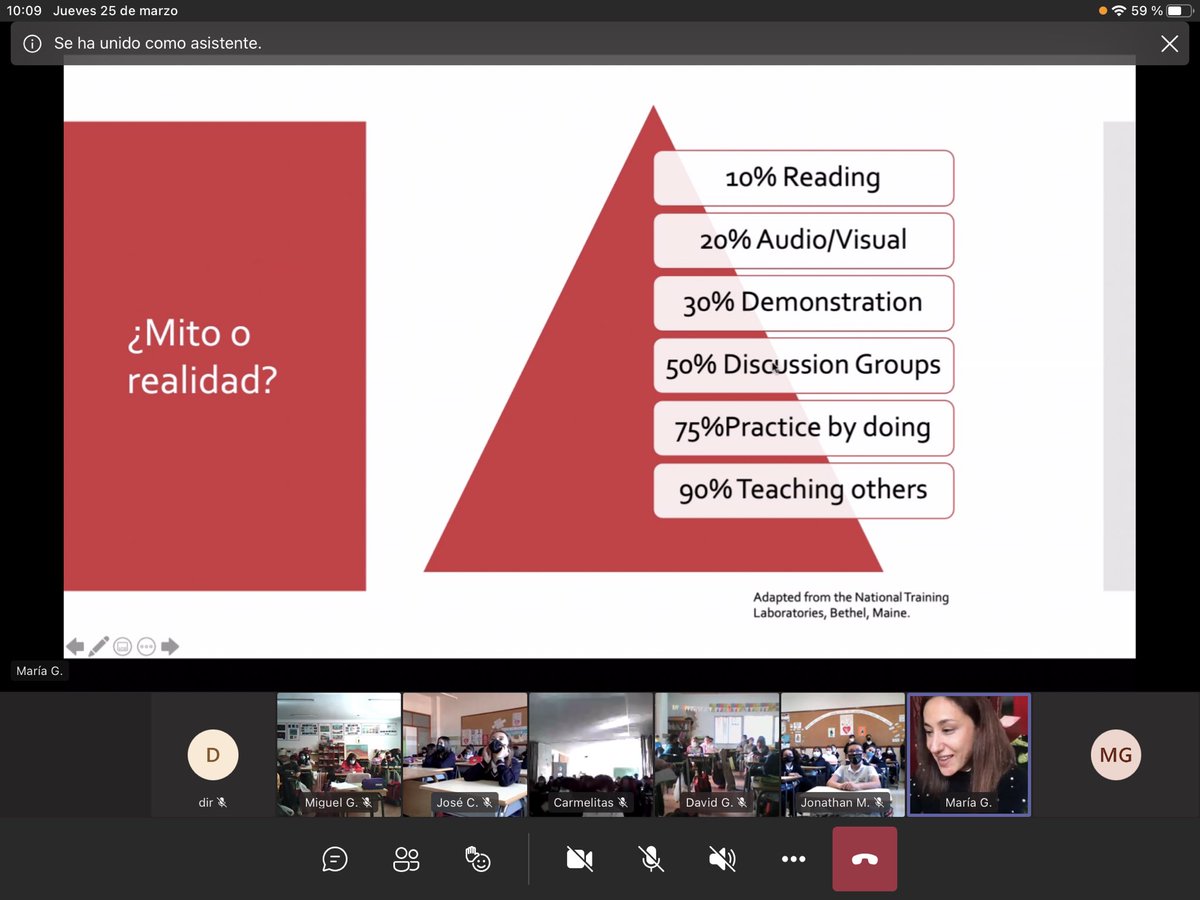Select the slideshow pen tool
This screenshot has width=1200, height=900.
[x=98, y=647]
